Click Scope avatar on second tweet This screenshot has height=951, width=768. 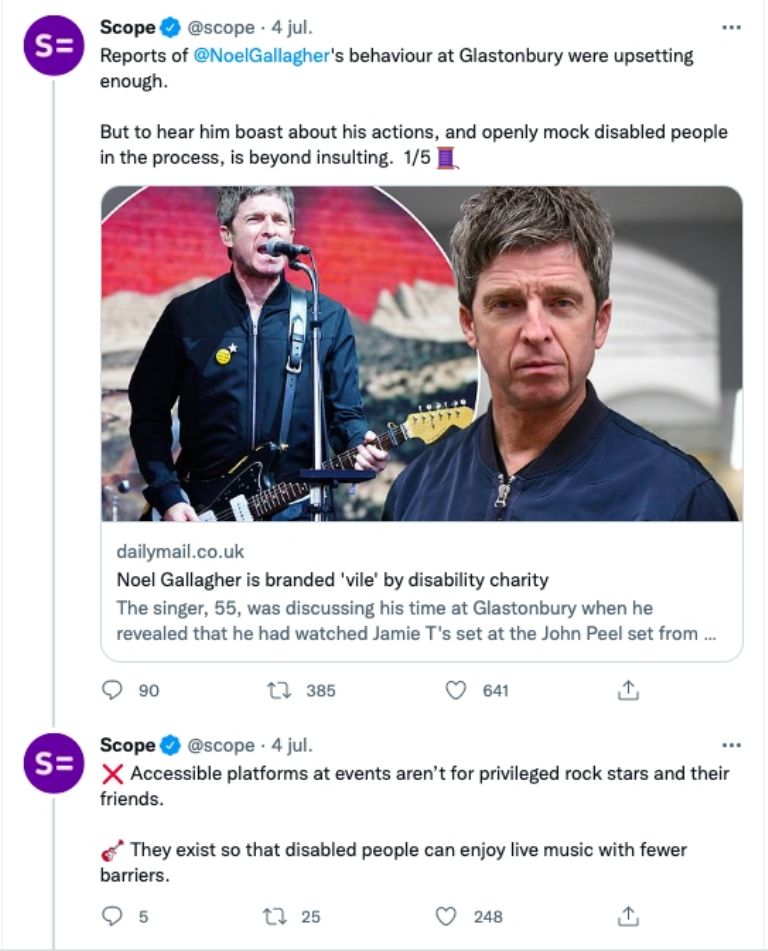(53, 763)
